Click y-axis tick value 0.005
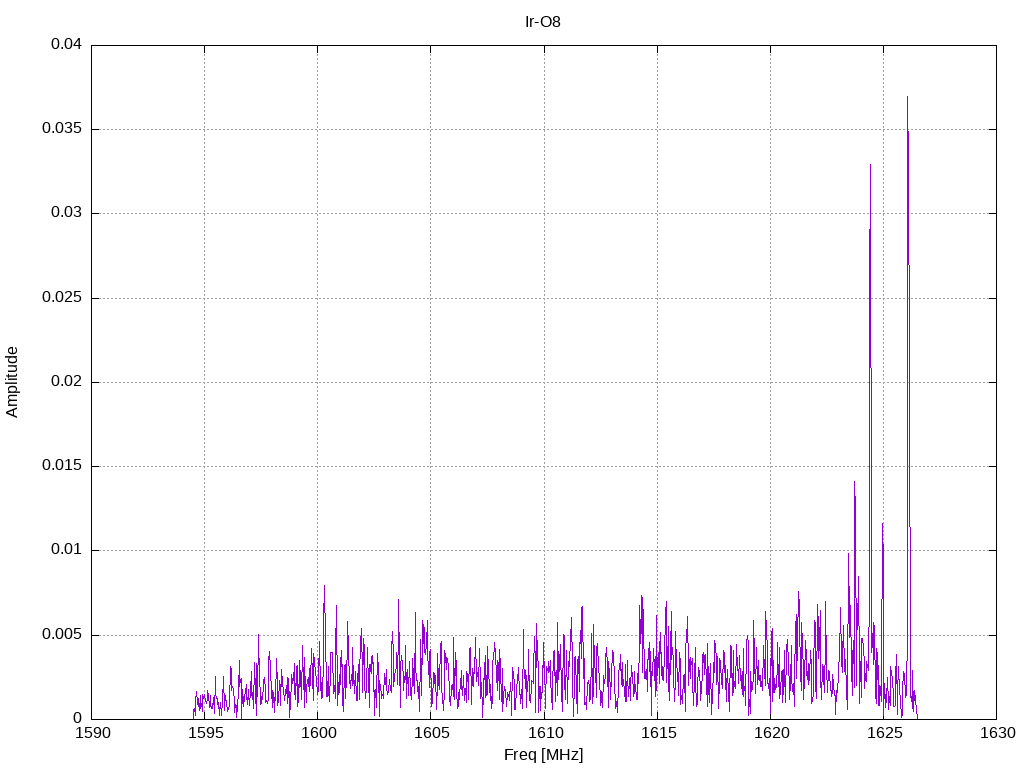Image resolution: width=1024 pixels, height=768 pixels. pyautogui.click(x=62, y=635)
